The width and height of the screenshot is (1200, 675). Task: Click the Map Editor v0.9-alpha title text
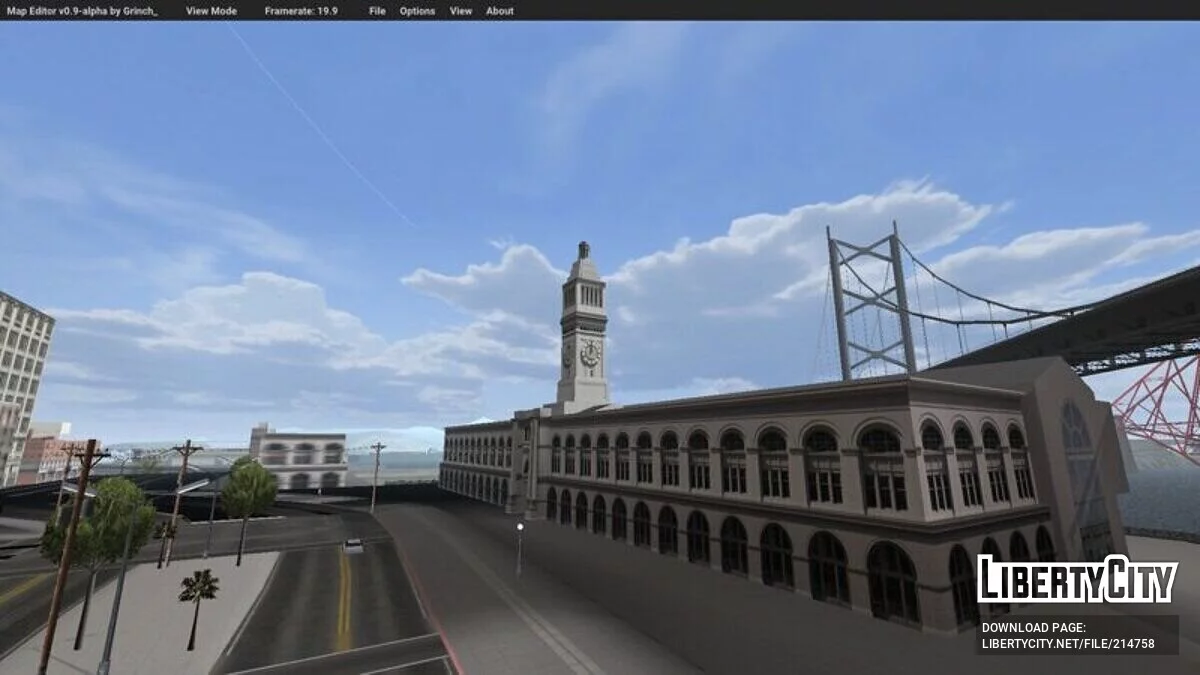(84, 11)
